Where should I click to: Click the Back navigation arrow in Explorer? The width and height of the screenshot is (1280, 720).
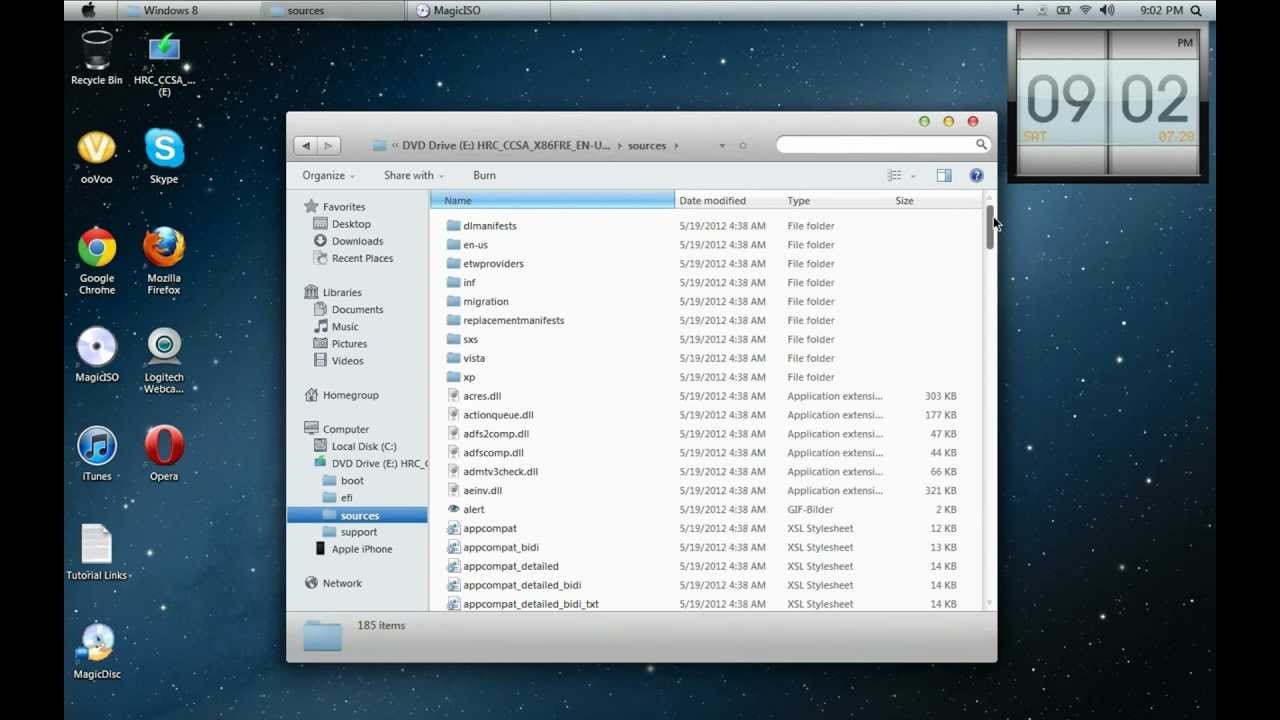pos(306,146)
